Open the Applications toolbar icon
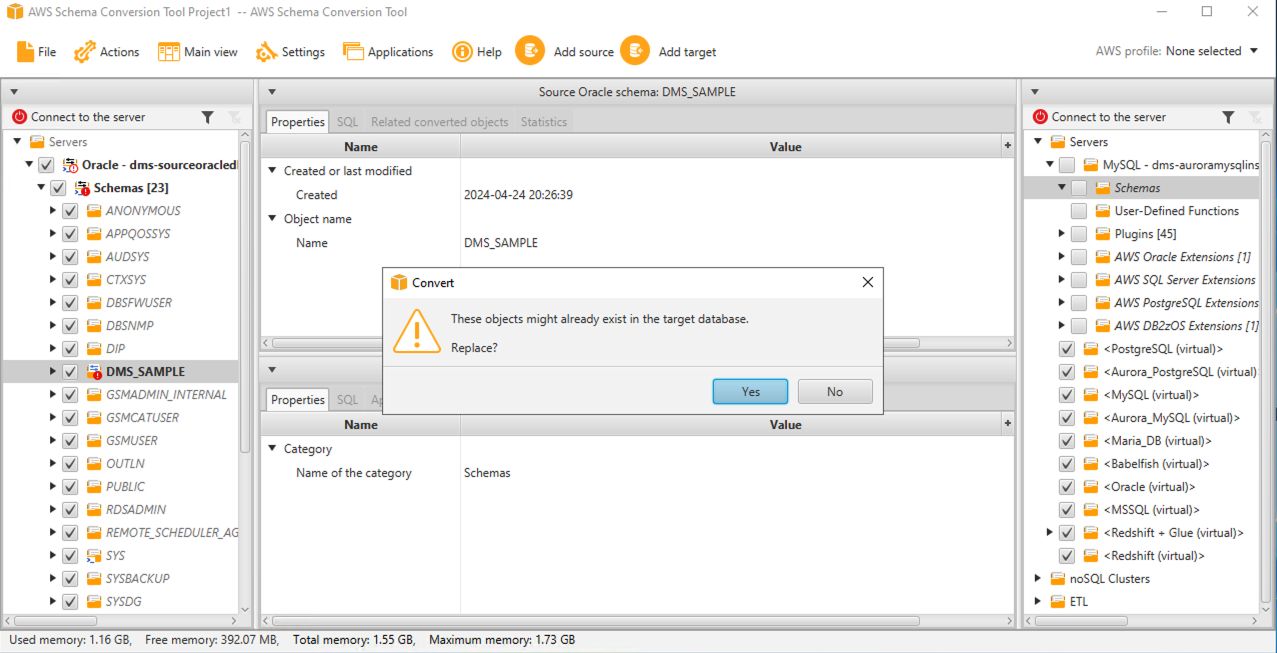The width and height of the screenshot is (1277, 653). click(x=352, y=51)
